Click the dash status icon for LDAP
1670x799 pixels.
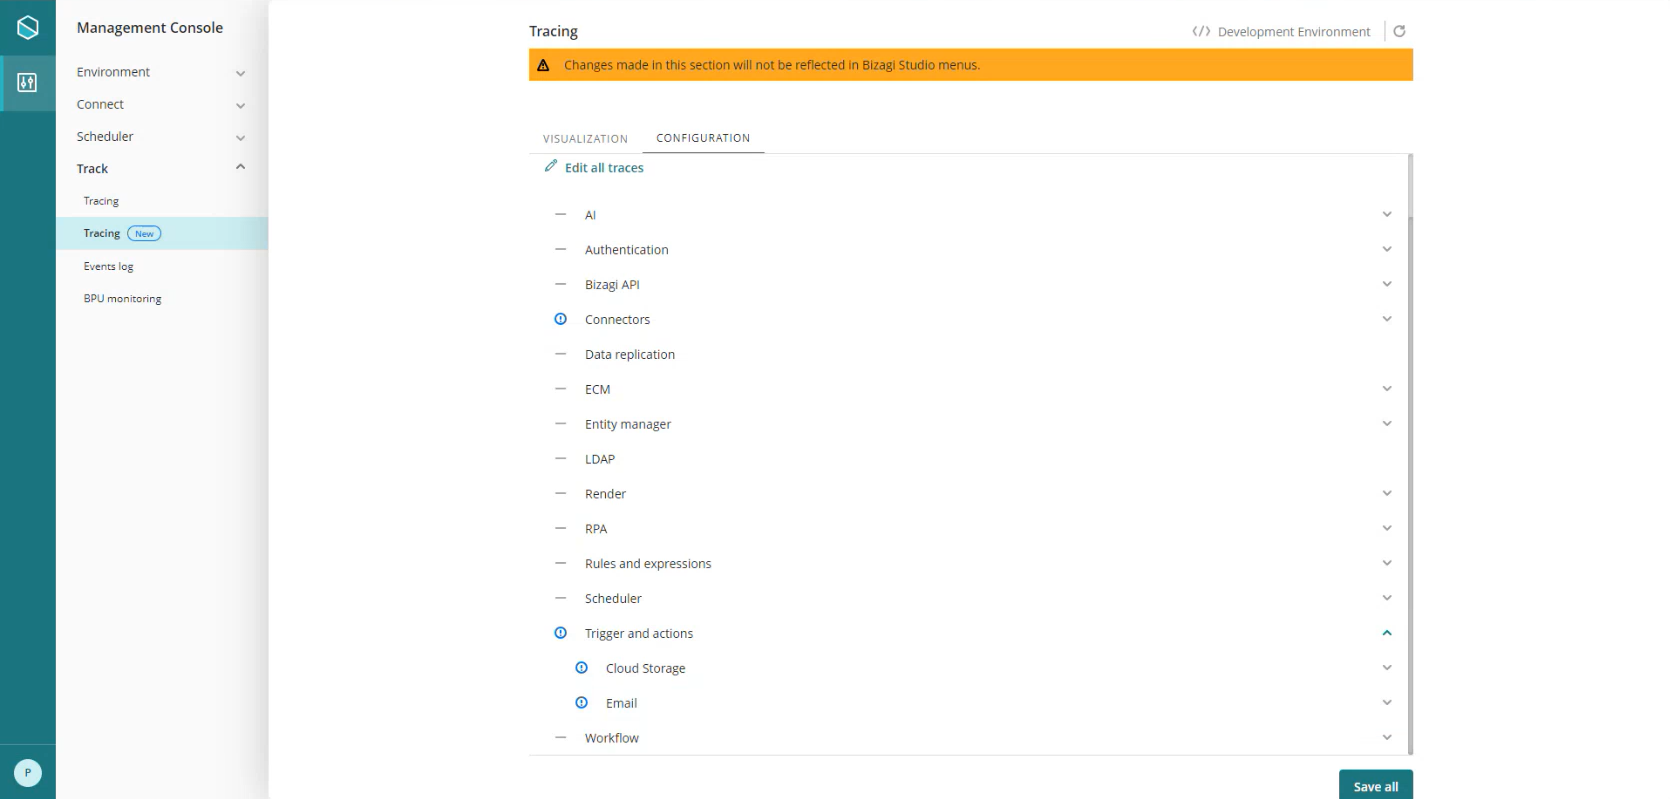pos(560,458)
